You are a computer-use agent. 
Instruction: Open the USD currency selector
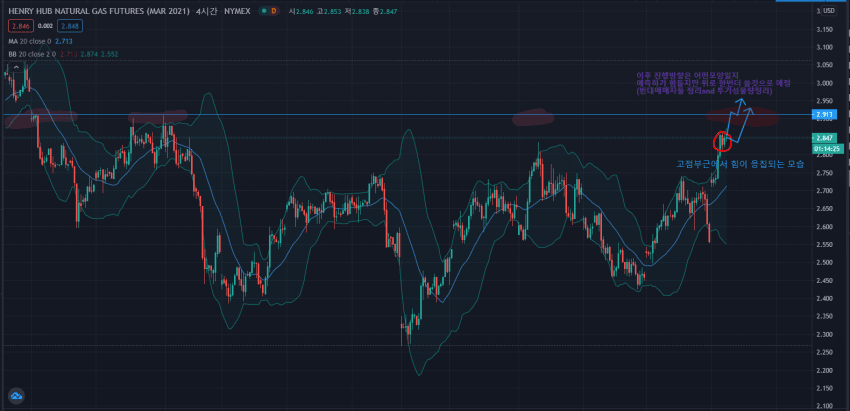click(x=828, y=10)
